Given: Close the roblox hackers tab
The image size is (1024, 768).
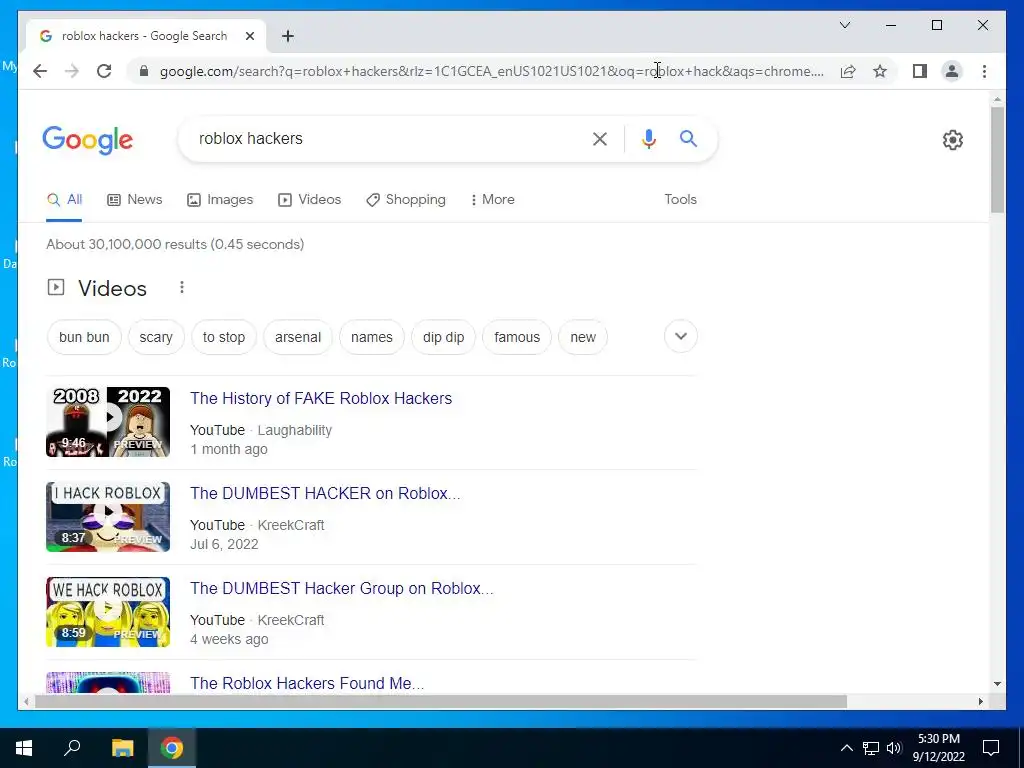Looking at the screenshot, I should [x=249, y=36].
